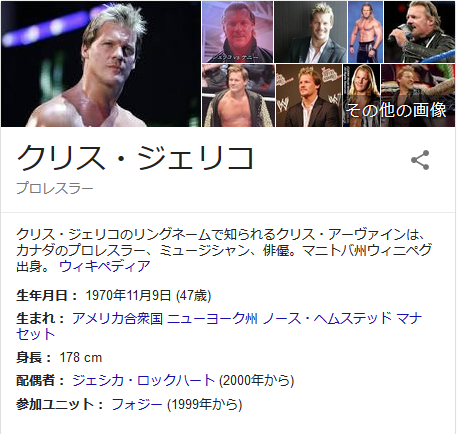The height and width of the screenshot is (434, 460).
Task: Open shirtless full-body pose thumbnail
Action: click(365, 32)
